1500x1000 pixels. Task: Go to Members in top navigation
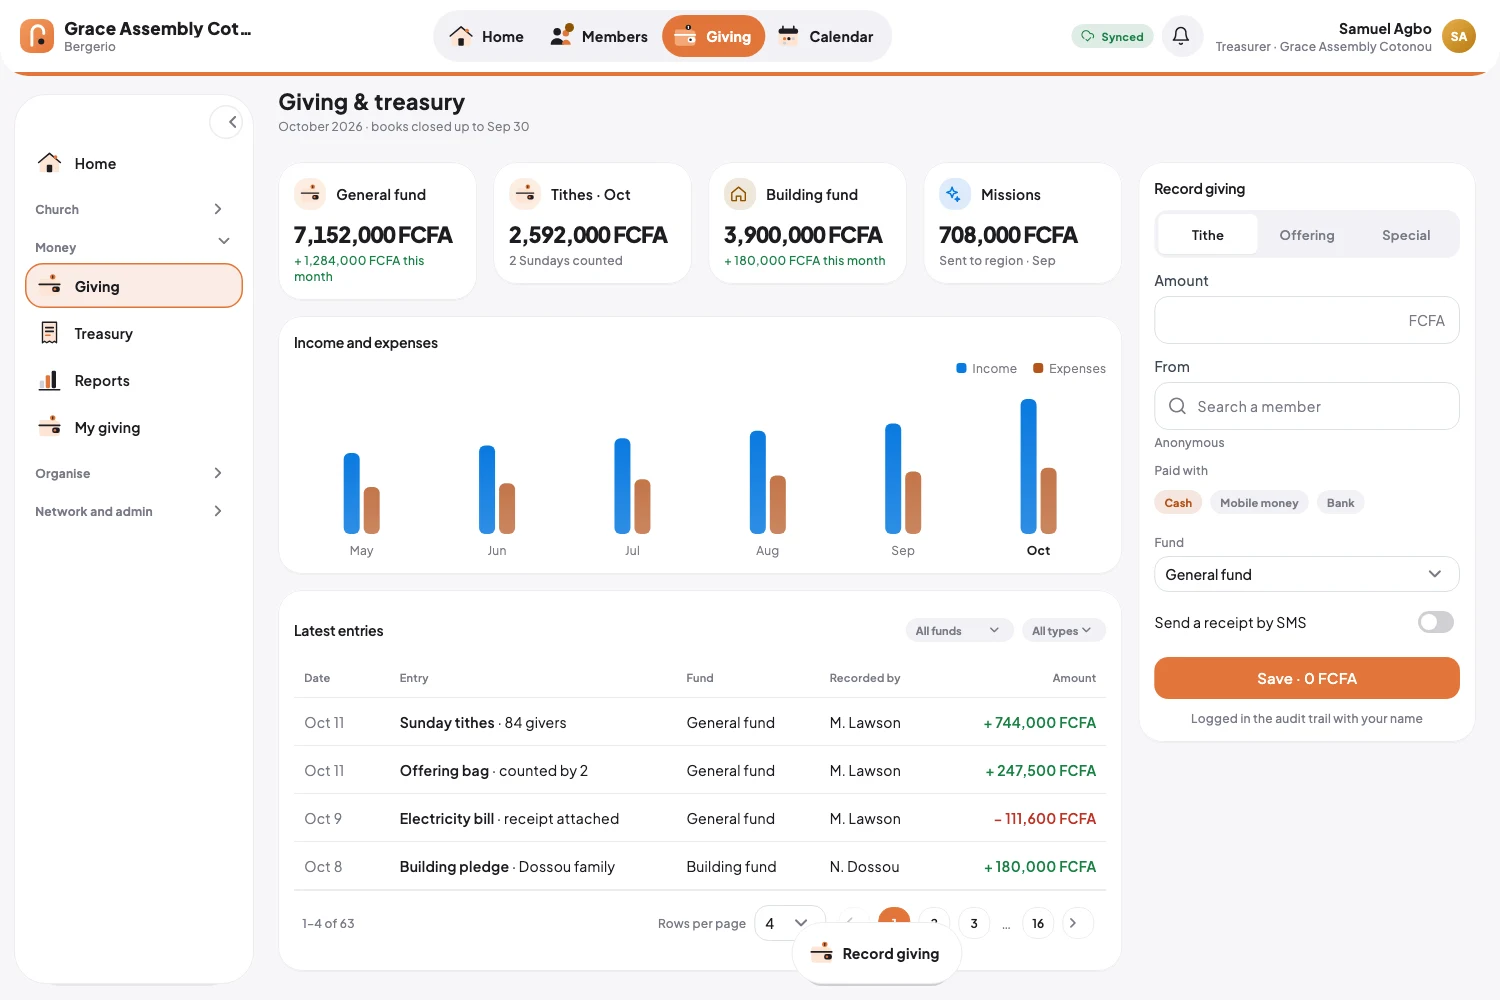[x=599, y=37]
